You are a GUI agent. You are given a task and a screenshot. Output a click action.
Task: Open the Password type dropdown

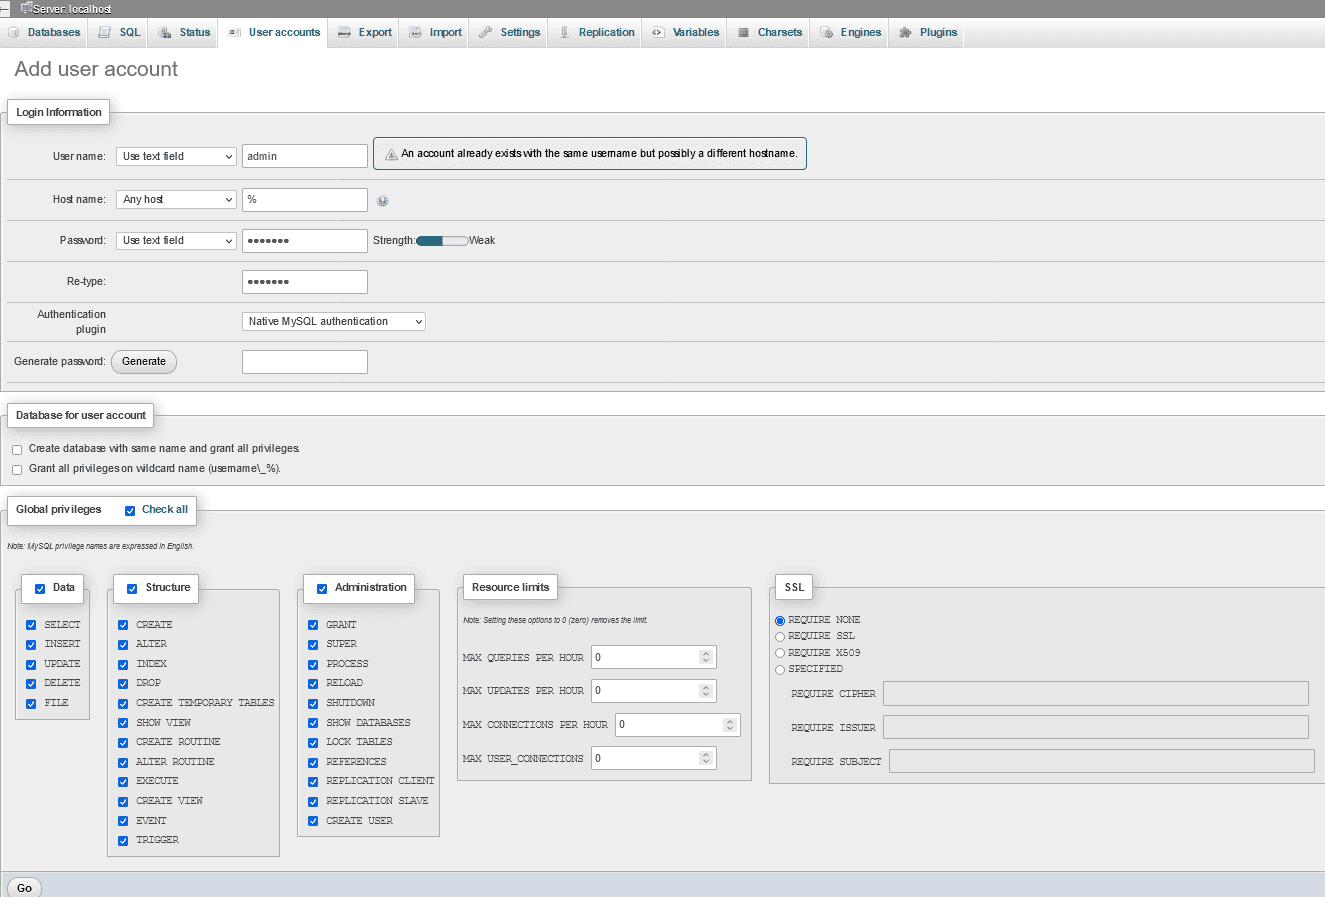(x=176, y=241)
